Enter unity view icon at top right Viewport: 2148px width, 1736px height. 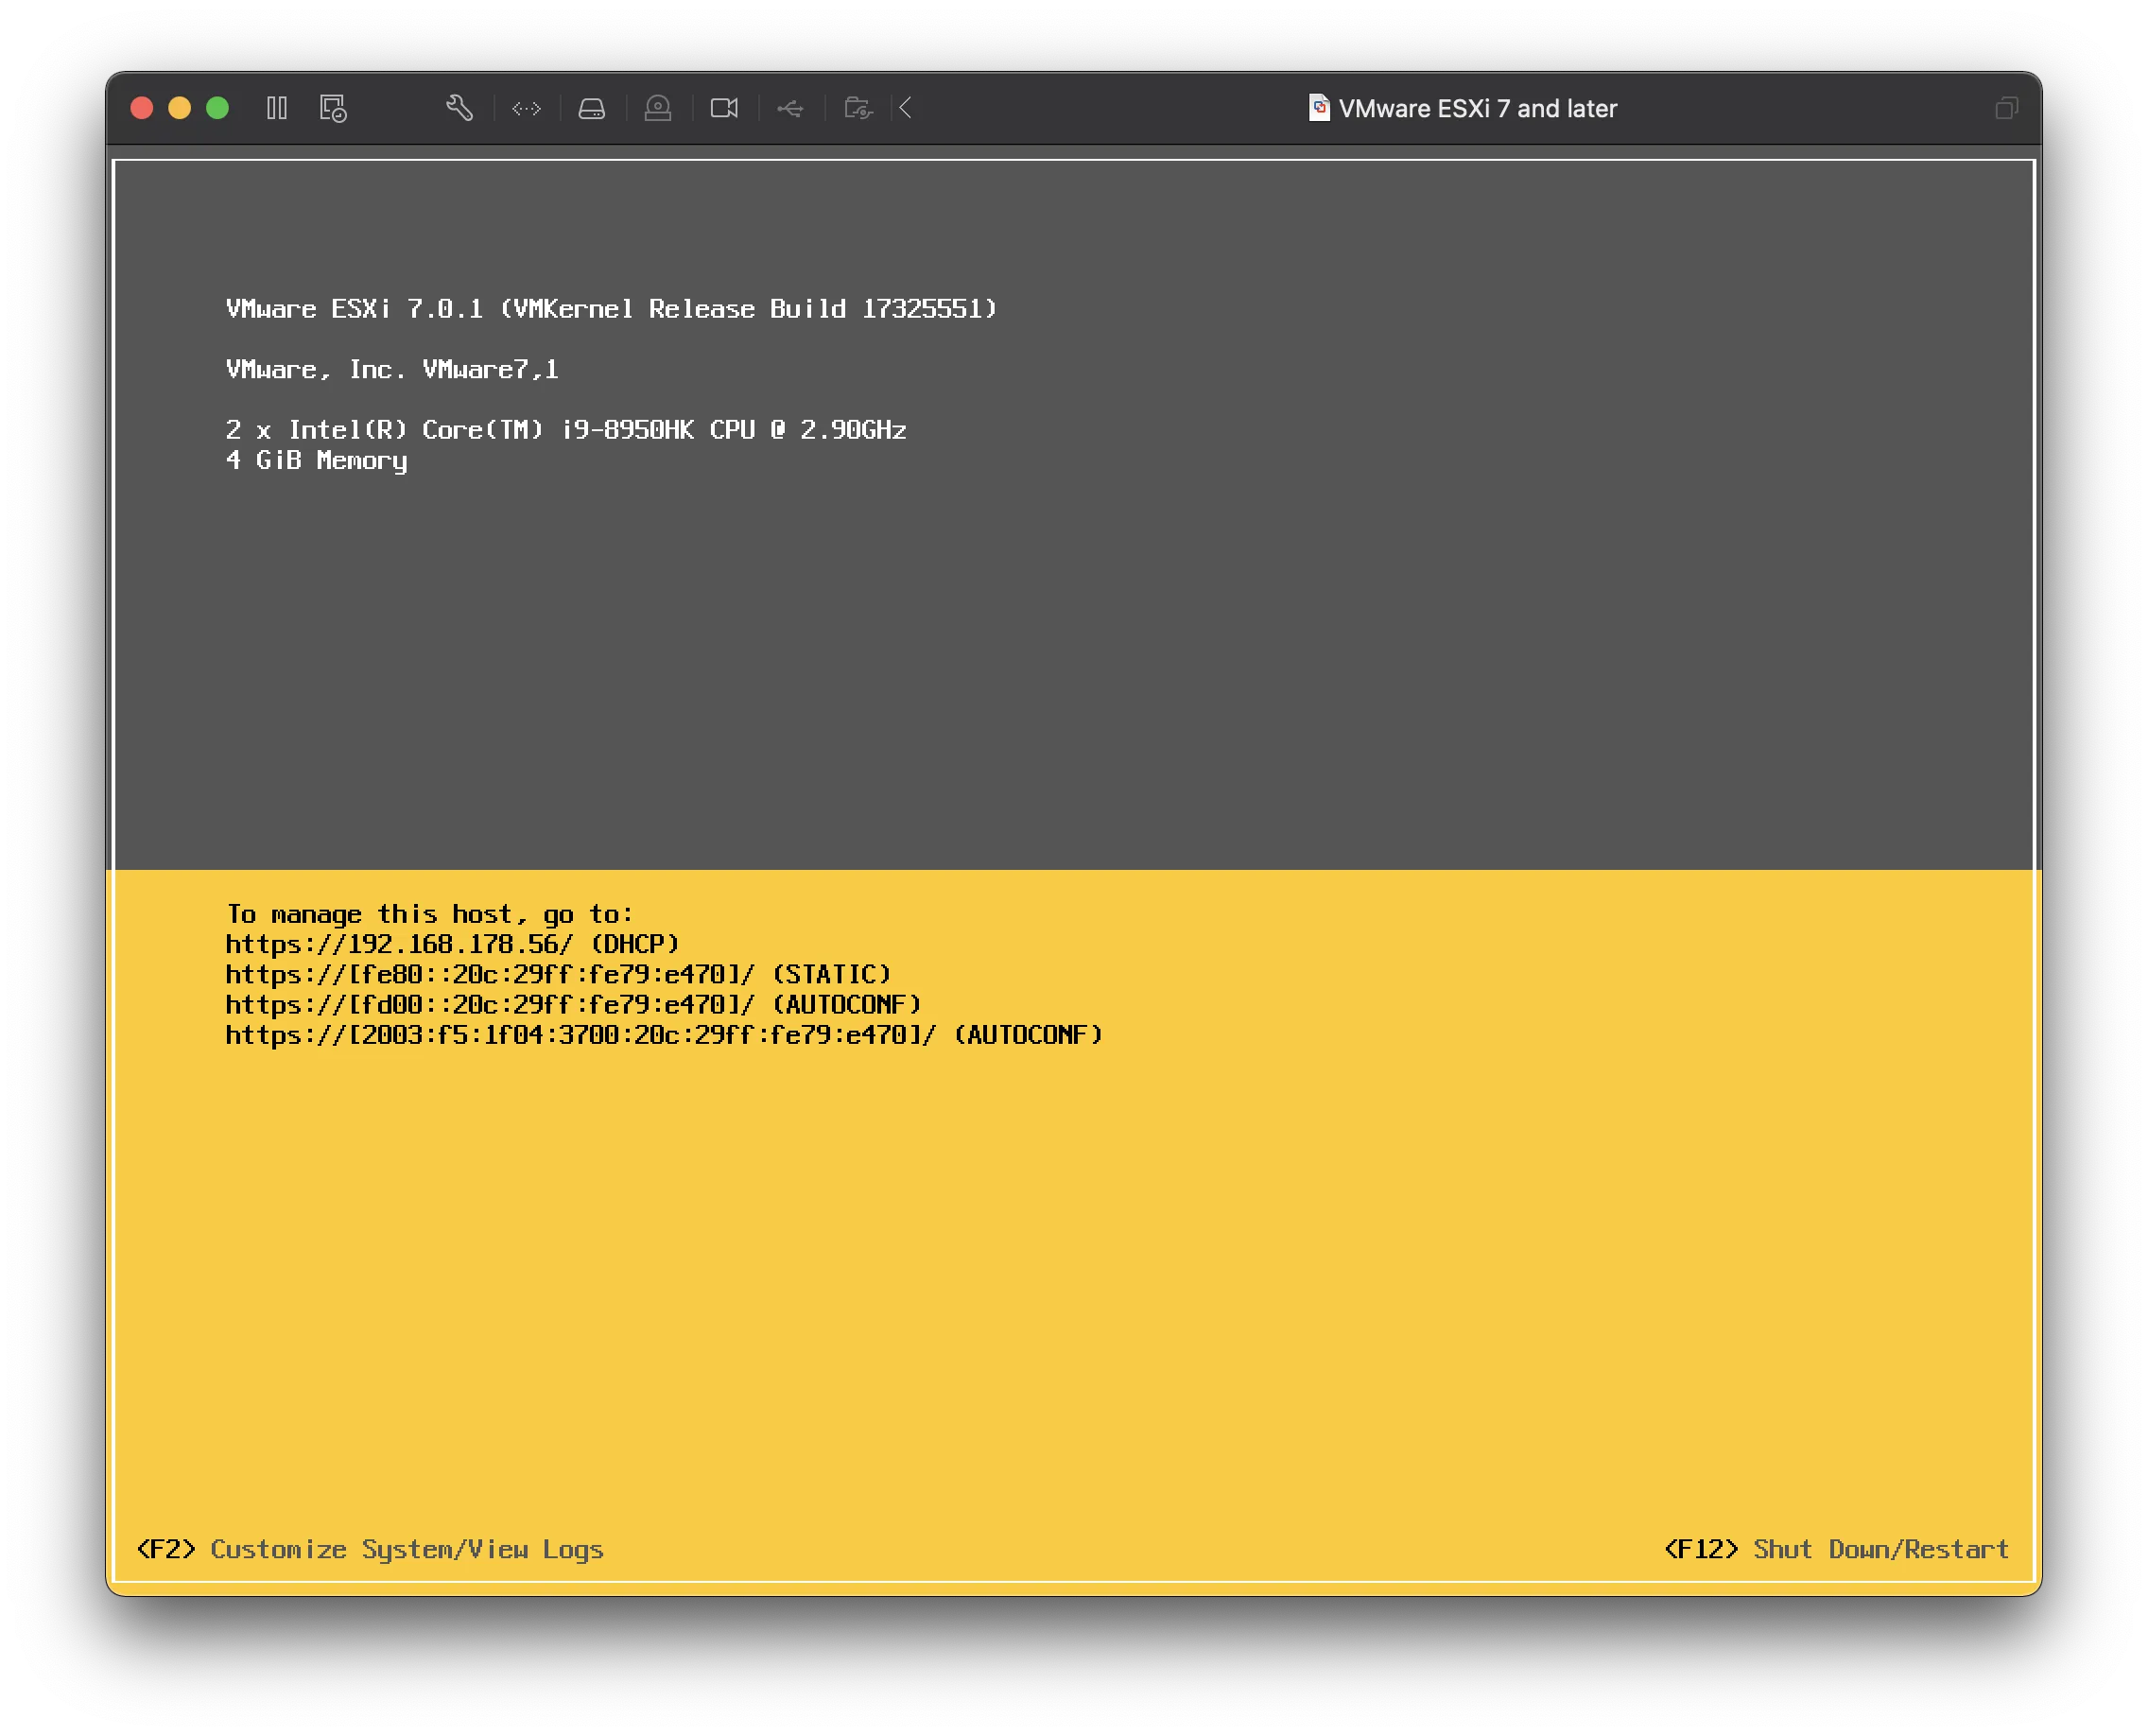coord(2006,108)
